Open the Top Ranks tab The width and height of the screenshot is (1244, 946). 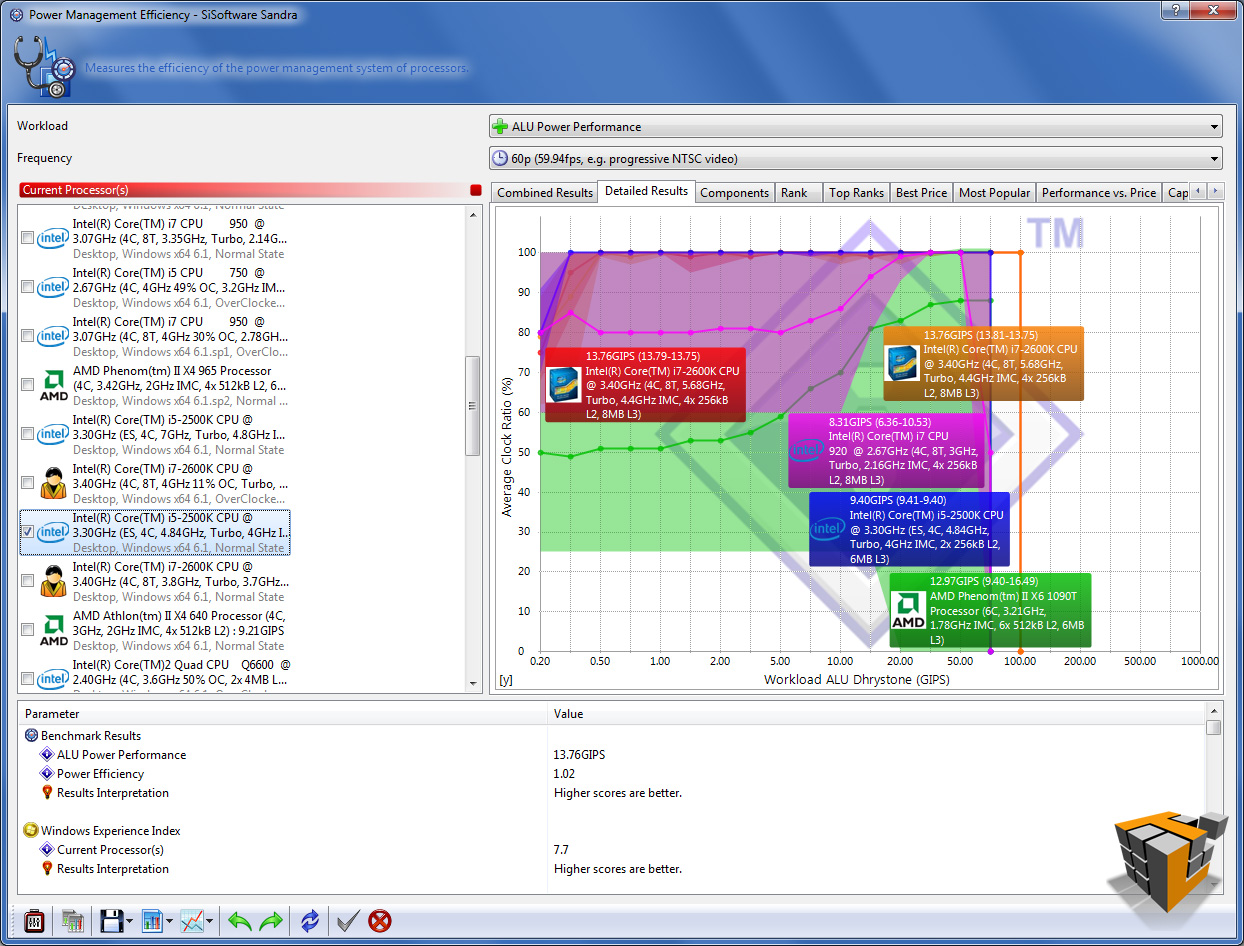[857, 193]
